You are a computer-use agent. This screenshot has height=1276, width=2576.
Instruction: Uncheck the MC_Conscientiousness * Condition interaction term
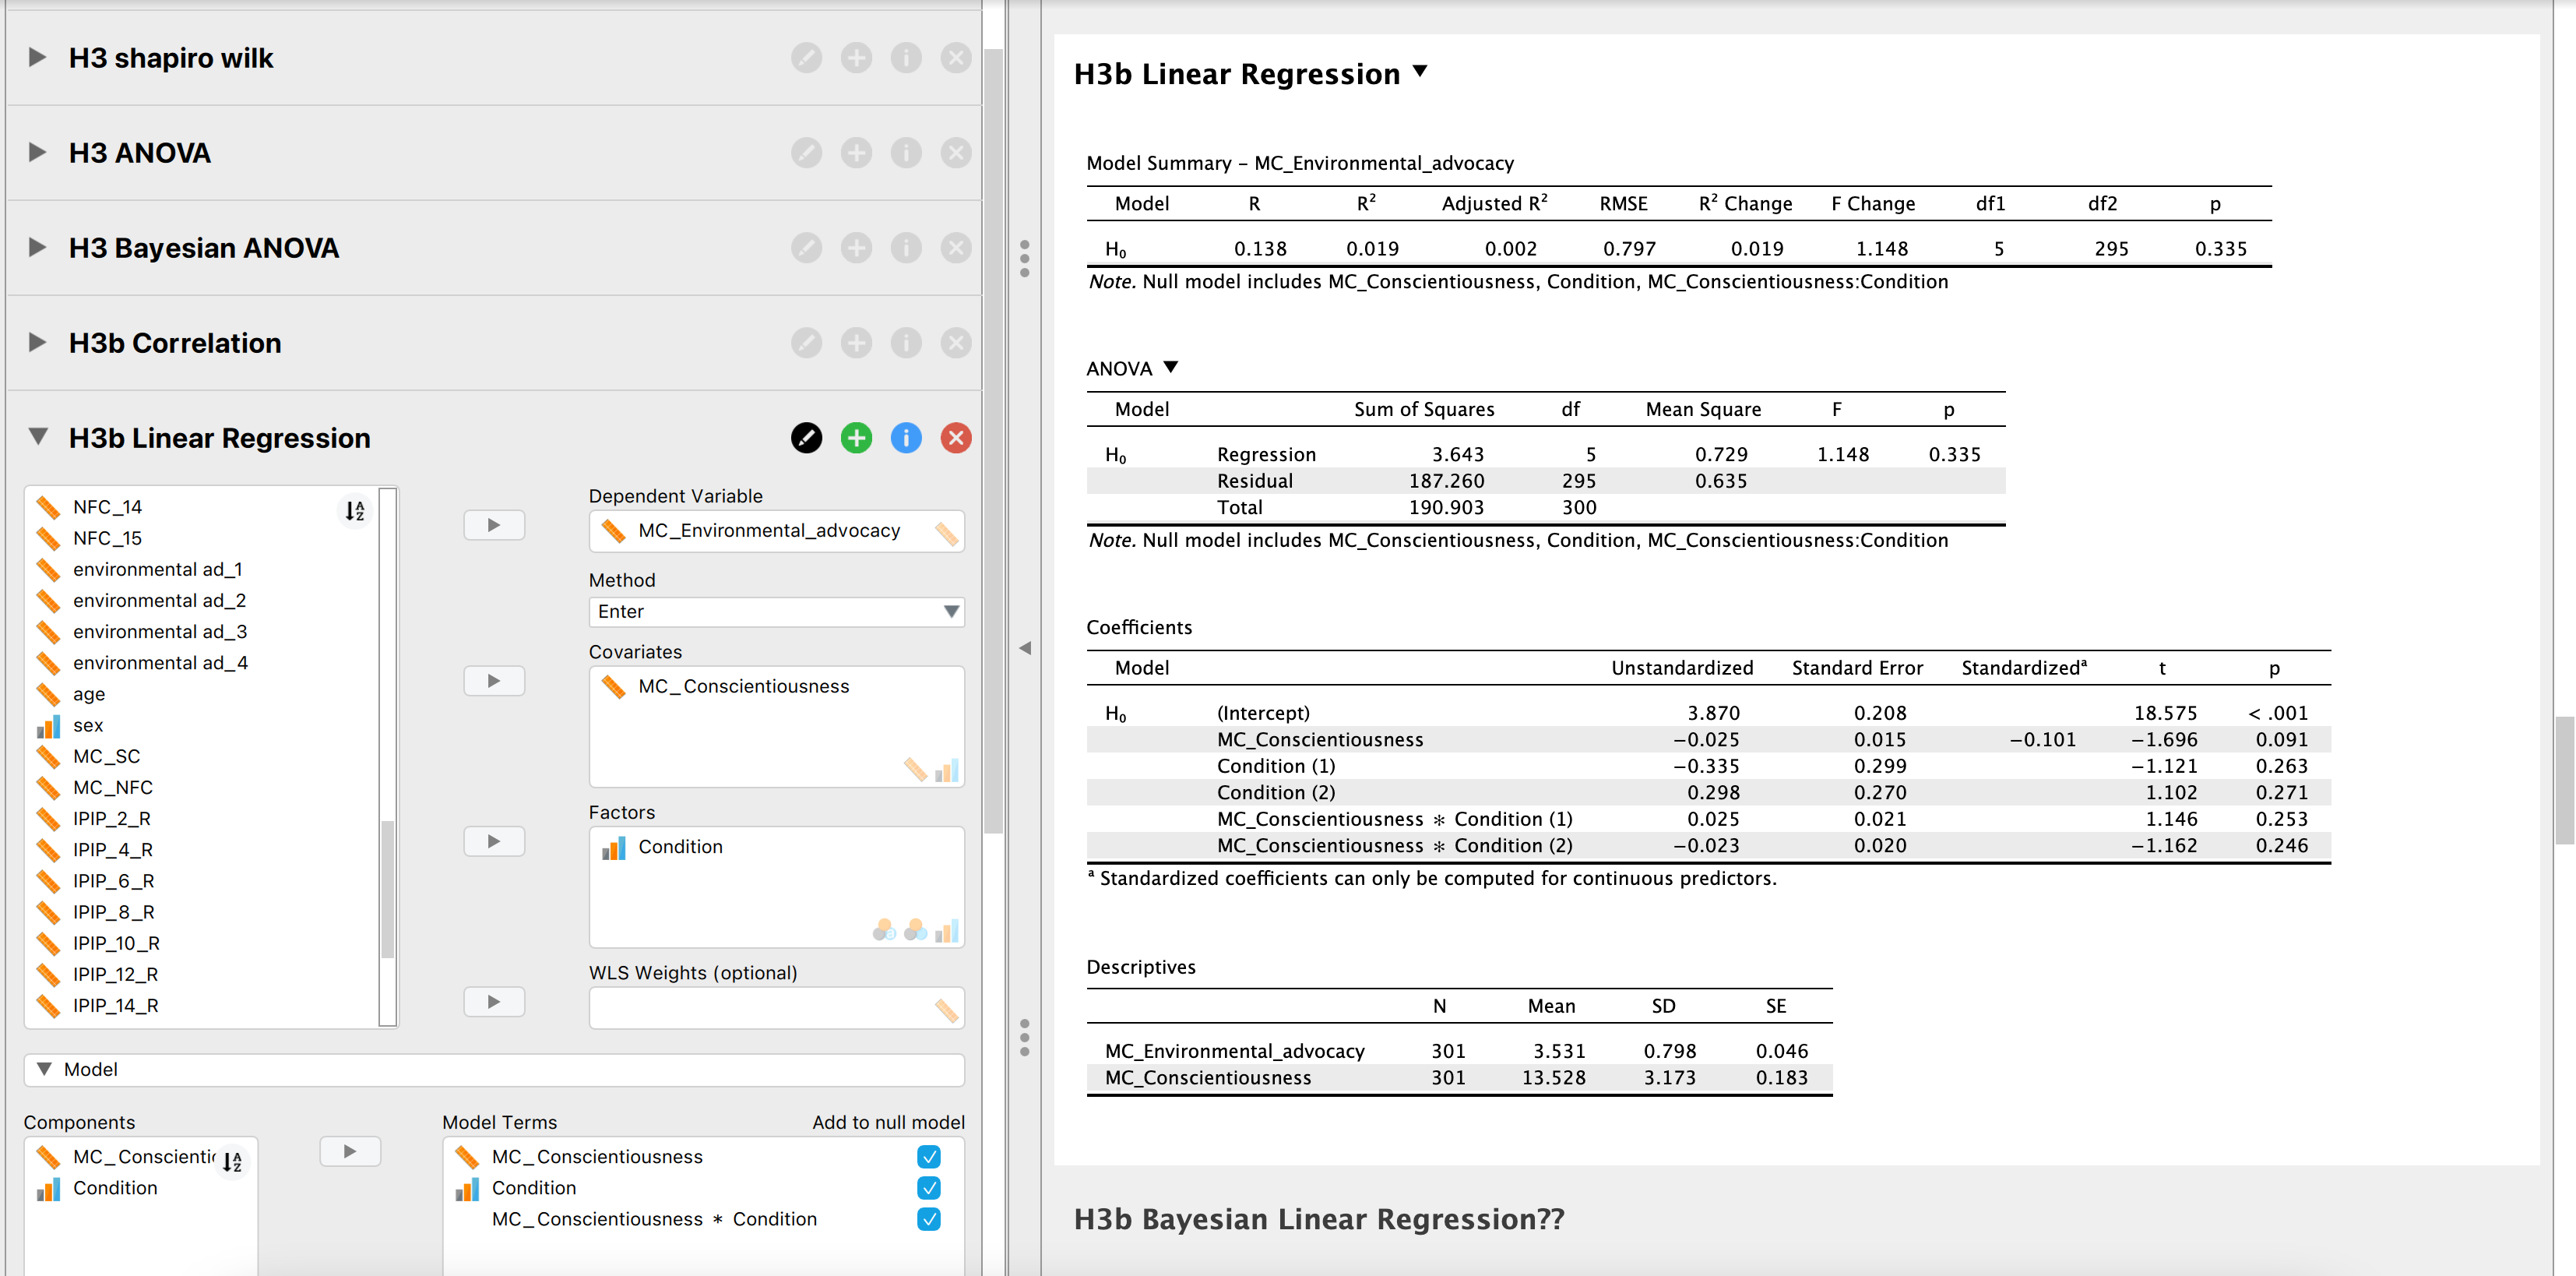[x=928, y=1219]
